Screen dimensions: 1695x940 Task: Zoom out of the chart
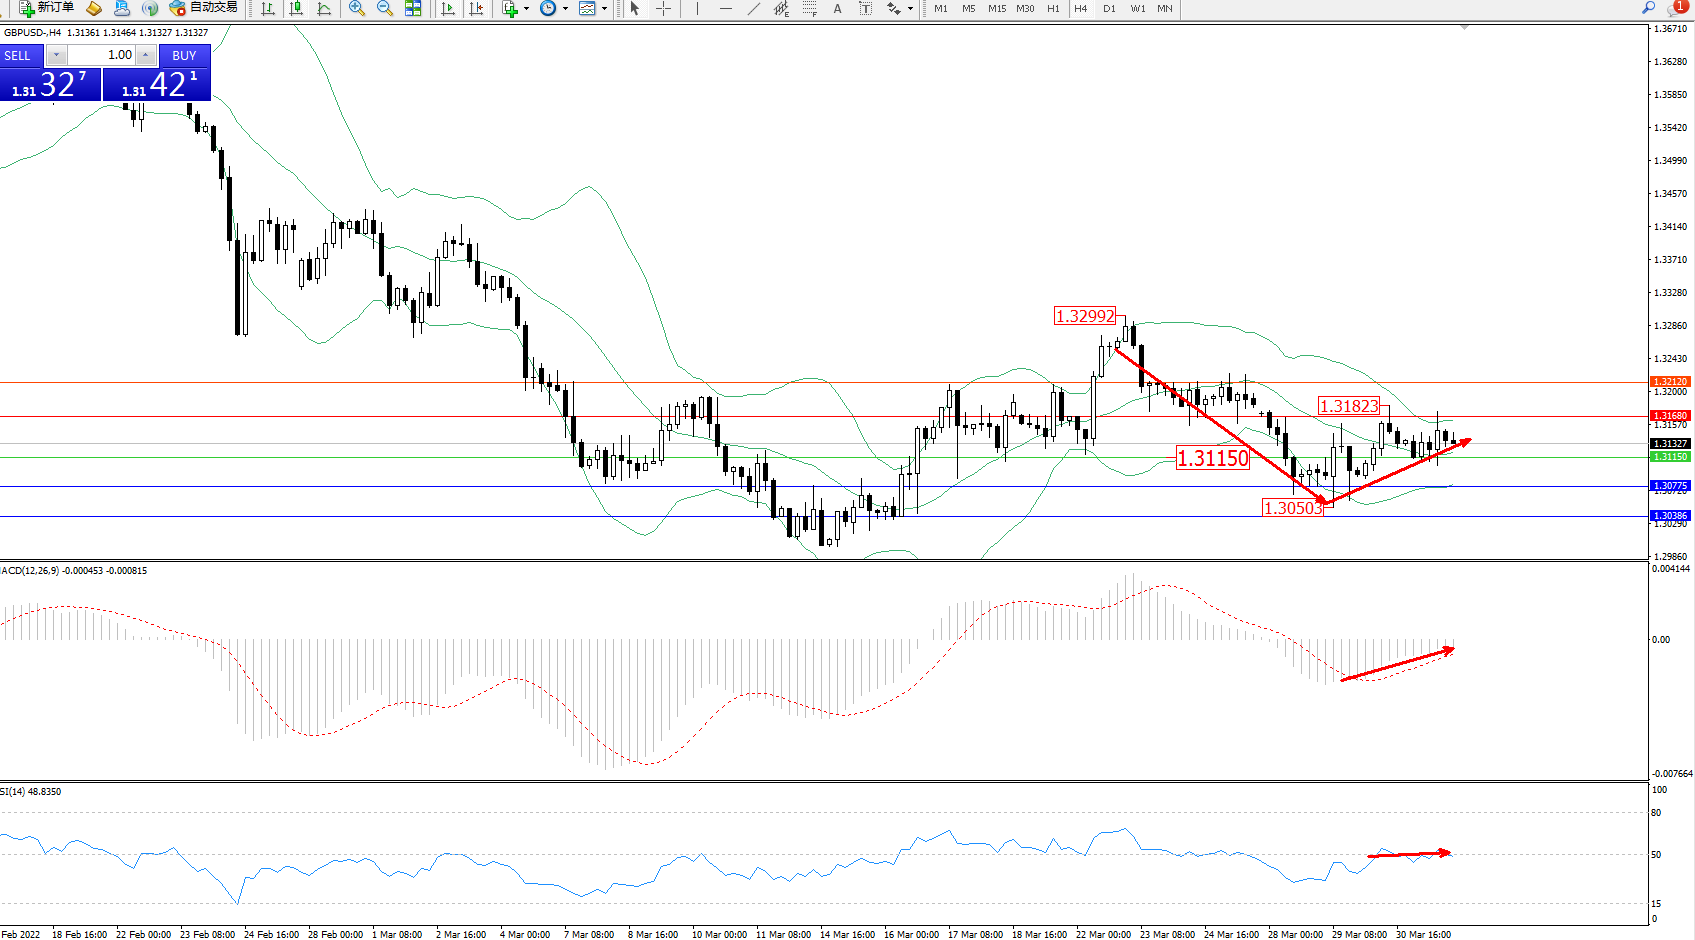coord(385,8)
